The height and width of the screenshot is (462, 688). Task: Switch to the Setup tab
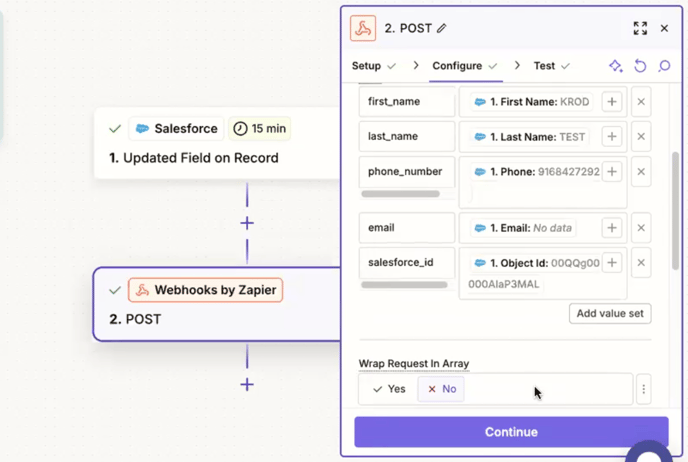coord(373,66)
